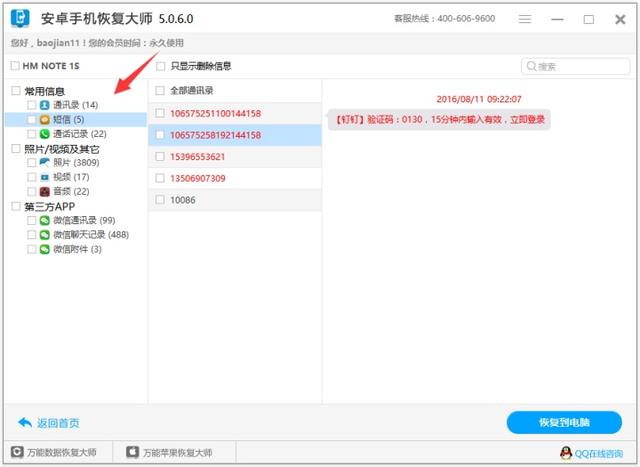640x467 pixels.
Task: Open the hamburger menu icon in title bar
Action: click(x=525, y=19)
